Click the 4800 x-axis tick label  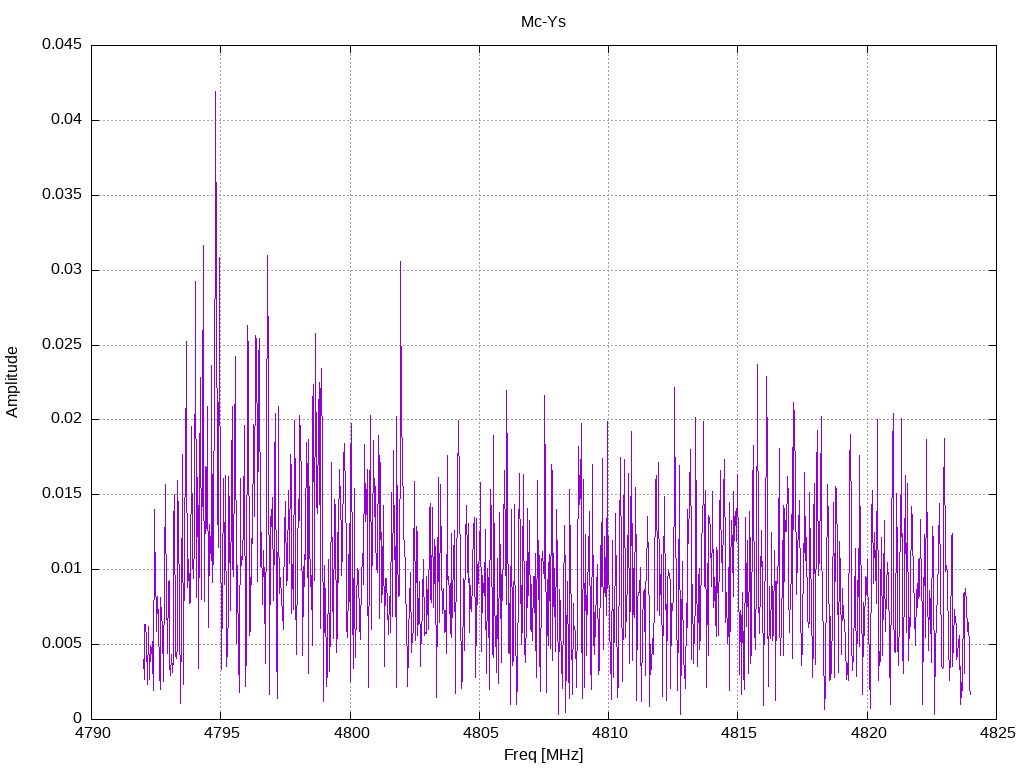pyautogui.click(x=350, y=734)
